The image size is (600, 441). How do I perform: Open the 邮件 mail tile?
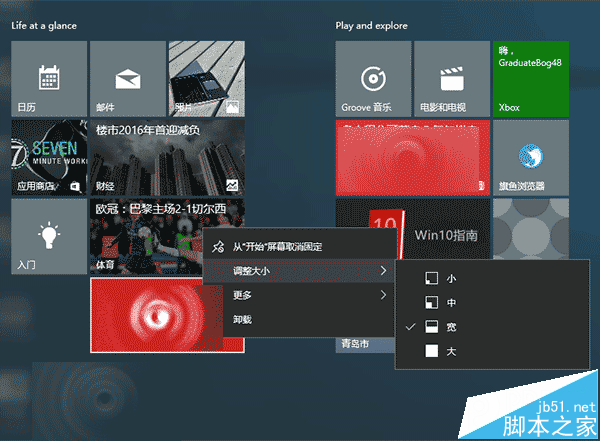coord(128,79)
